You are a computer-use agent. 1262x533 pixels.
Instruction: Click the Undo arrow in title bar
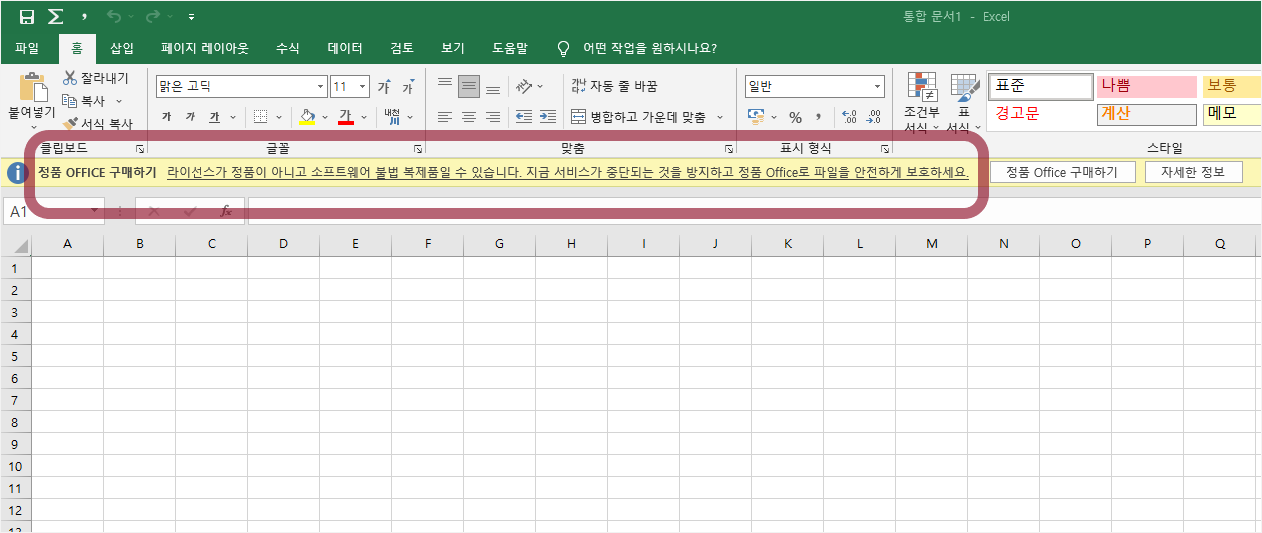coord(113,17)
